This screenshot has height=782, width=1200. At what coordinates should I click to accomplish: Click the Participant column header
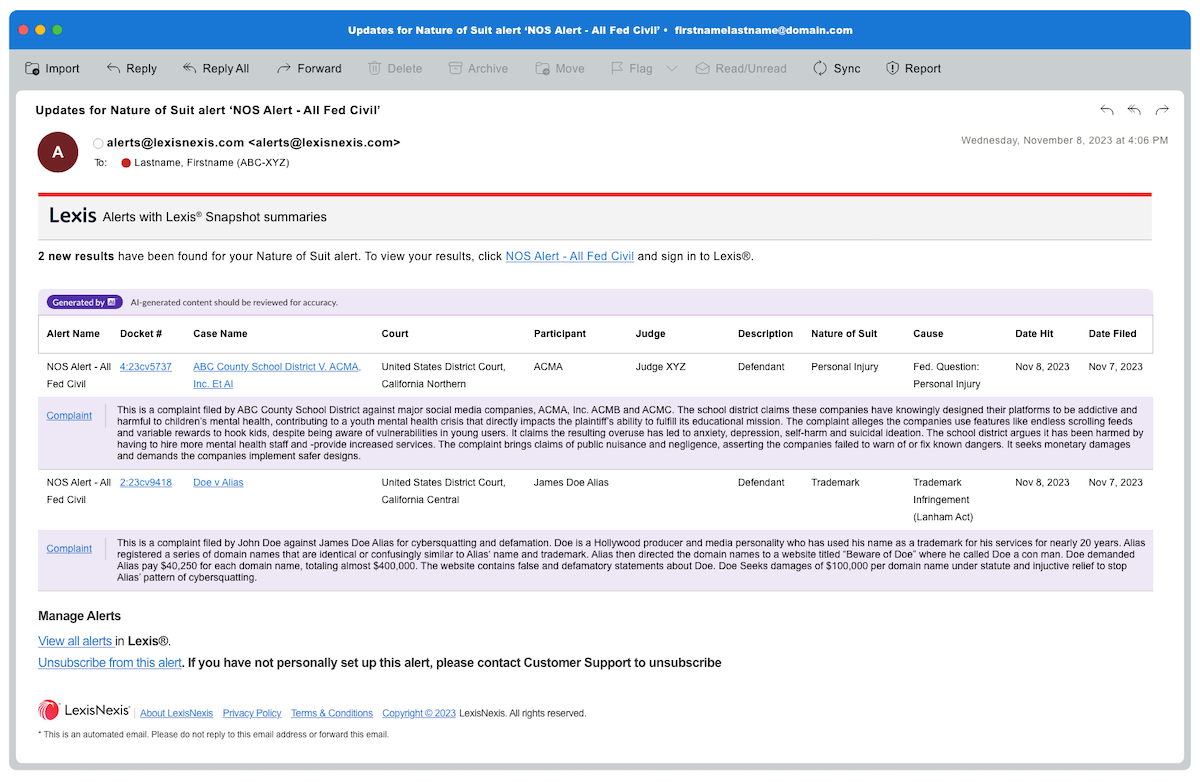pos(560,334)
